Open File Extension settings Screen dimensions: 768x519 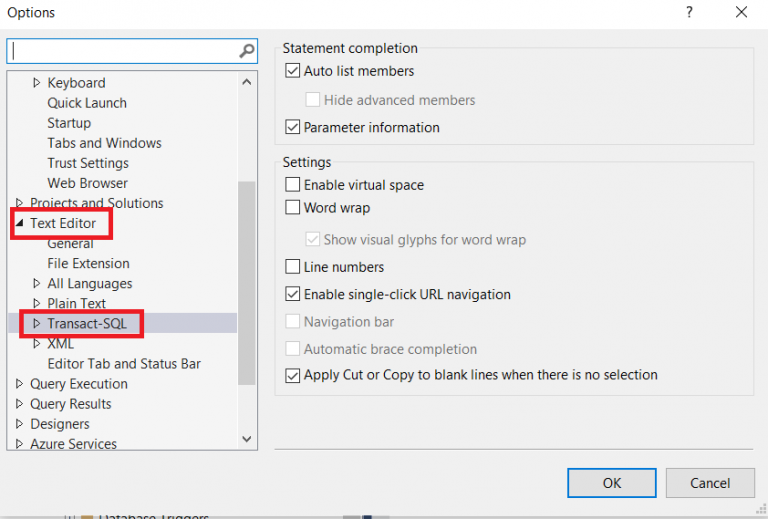(x=89, y=263)
